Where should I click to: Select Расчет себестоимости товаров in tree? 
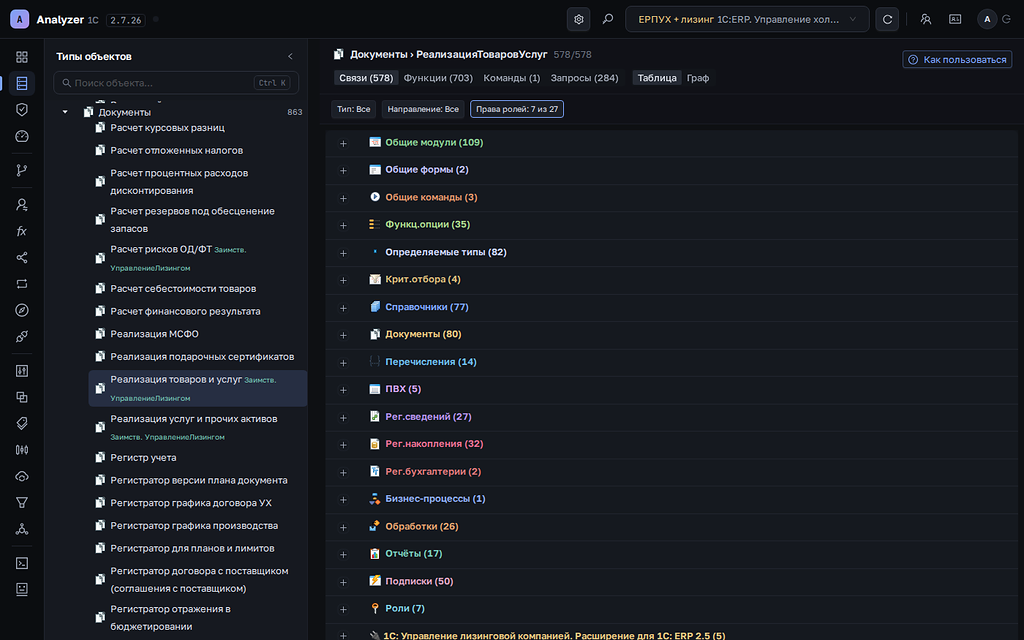(x=183, y=289)
